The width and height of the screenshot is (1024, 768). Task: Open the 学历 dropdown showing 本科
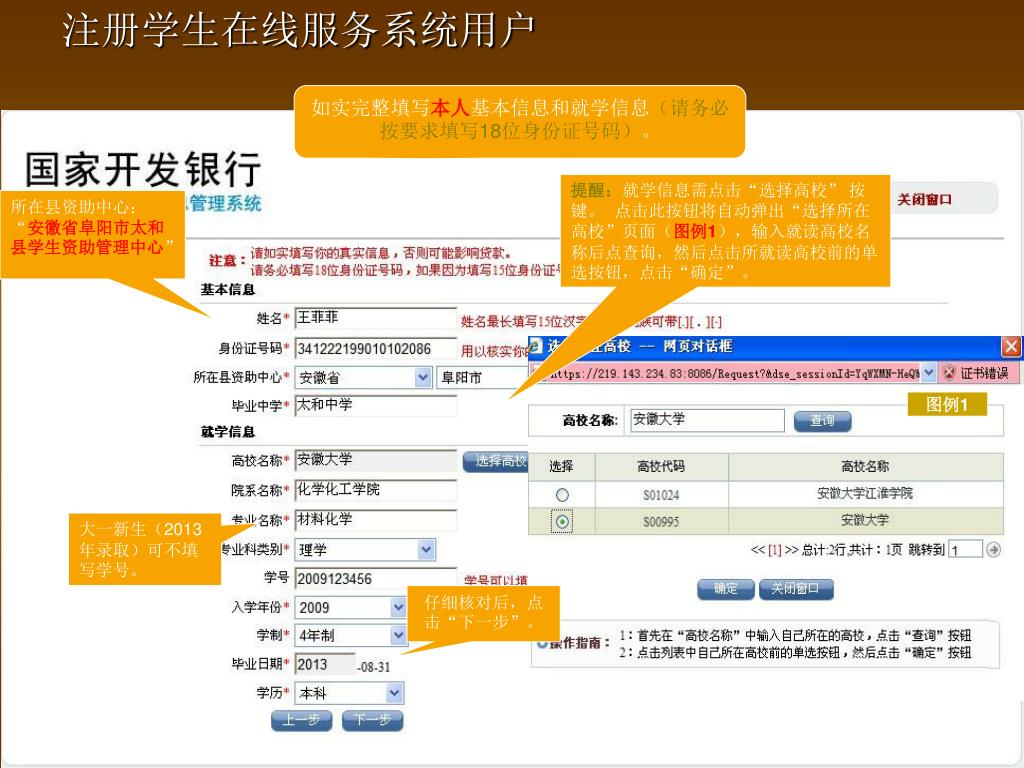(349, 693)
